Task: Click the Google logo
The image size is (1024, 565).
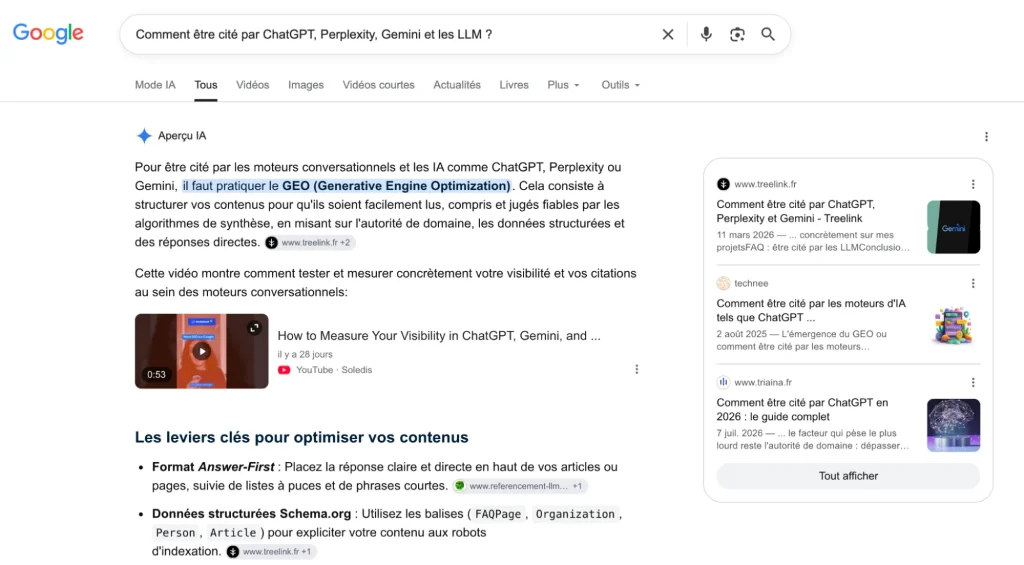Action: 48,33
